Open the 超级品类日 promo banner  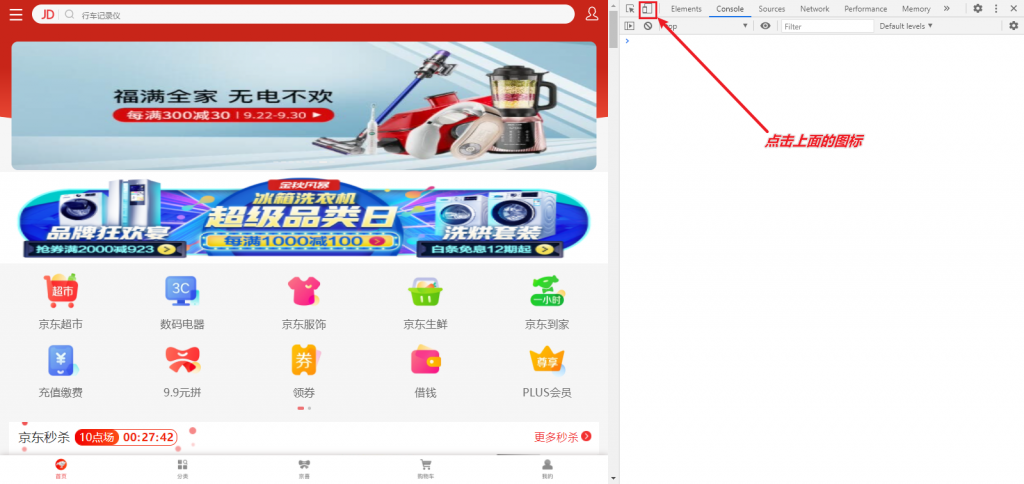click(x=304, y=218)
